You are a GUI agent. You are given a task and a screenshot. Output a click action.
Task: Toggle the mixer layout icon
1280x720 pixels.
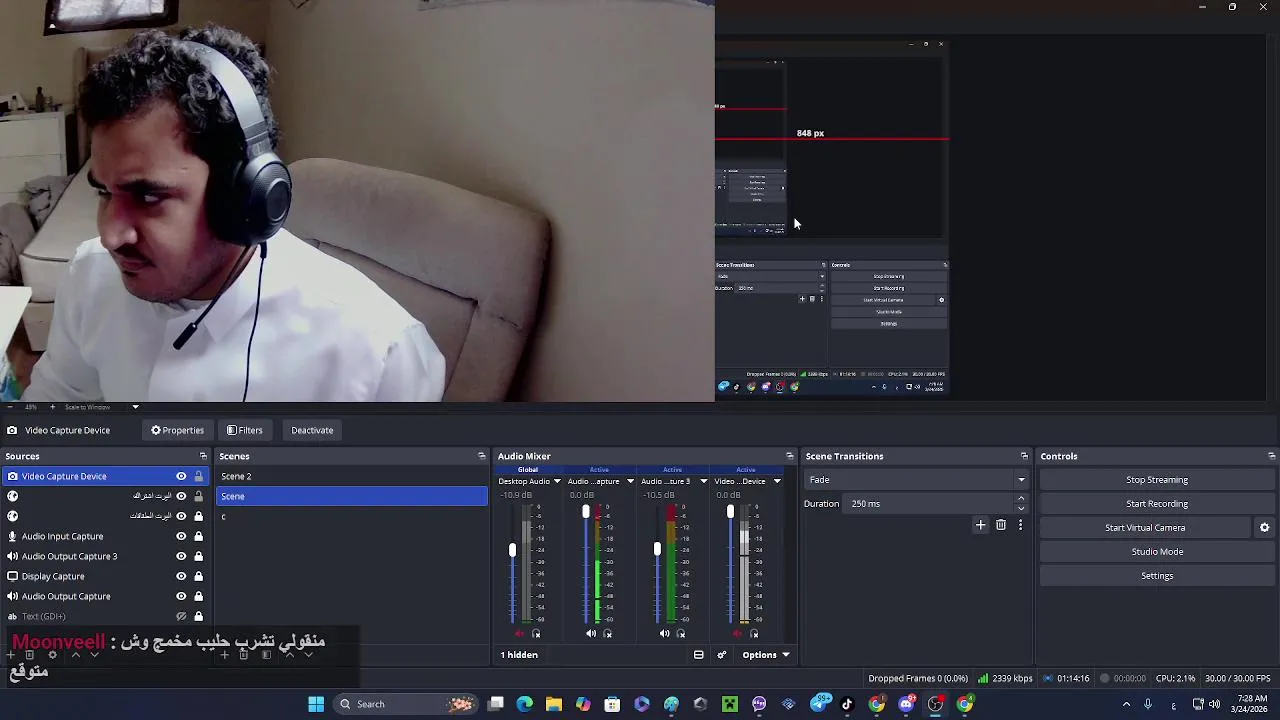pyautogui.click(x=698, y=655)
